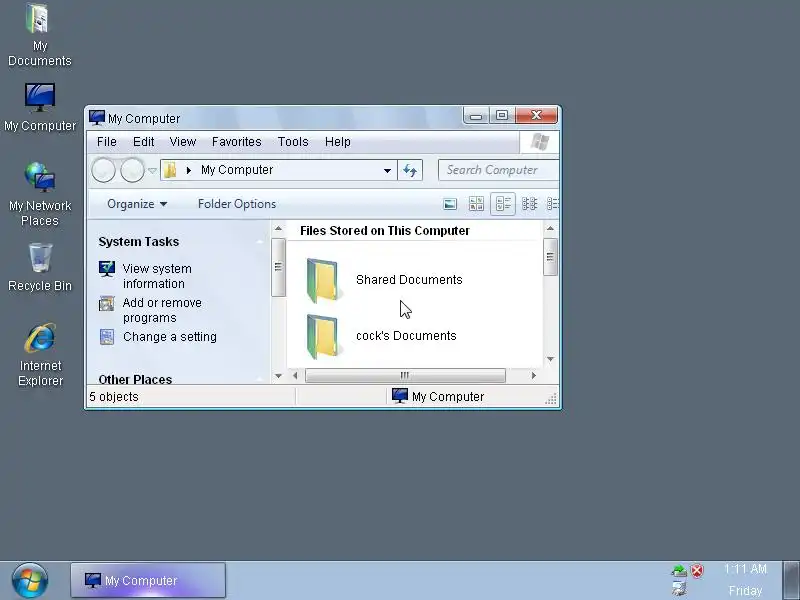Expand the breadcrumb arrow before My Computer
The width and height of the screenshot is (800, 600).
pos(189,170)
